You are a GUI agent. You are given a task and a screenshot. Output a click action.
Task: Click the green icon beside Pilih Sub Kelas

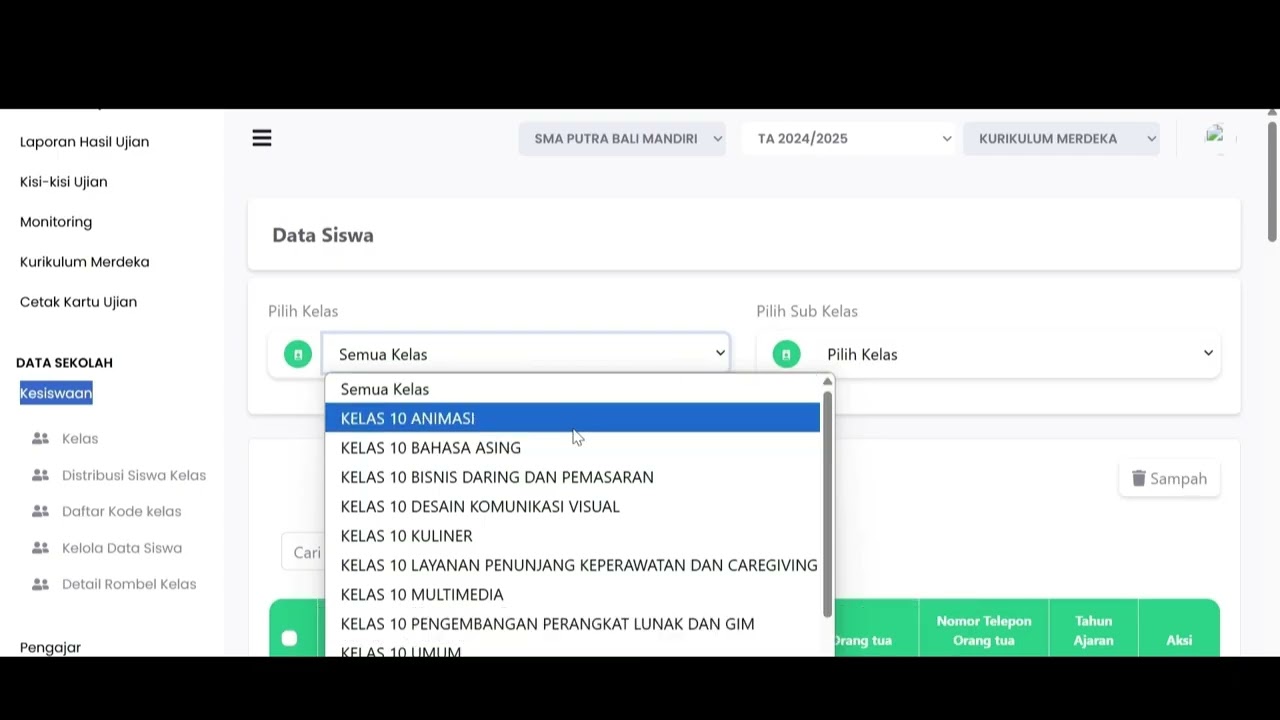click(786, 354)
